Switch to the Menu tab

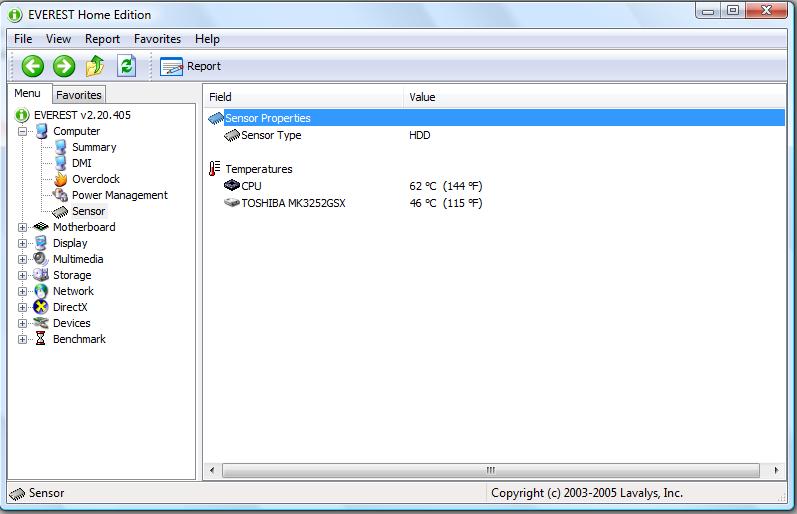coord(28,94)
